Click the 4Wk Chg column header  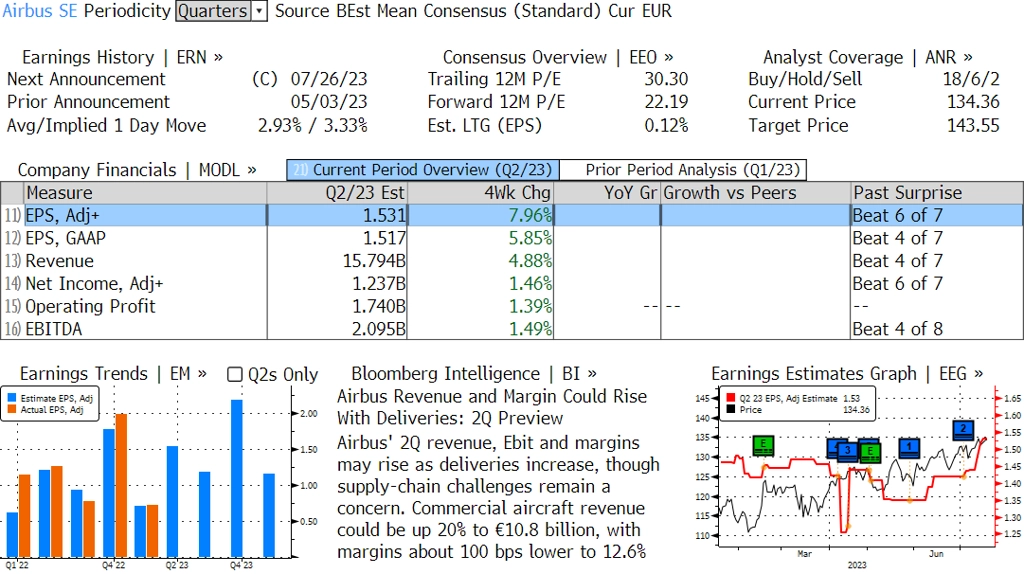[481, 193]
